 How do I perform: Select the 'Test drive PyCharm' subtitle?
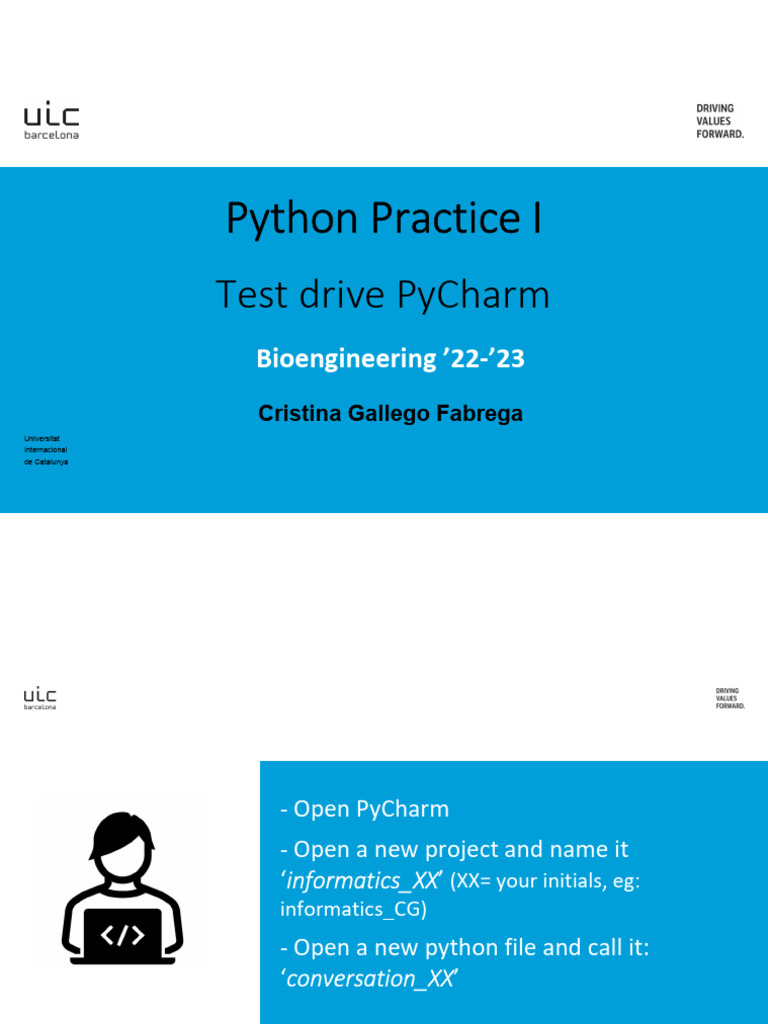(383, 294)
